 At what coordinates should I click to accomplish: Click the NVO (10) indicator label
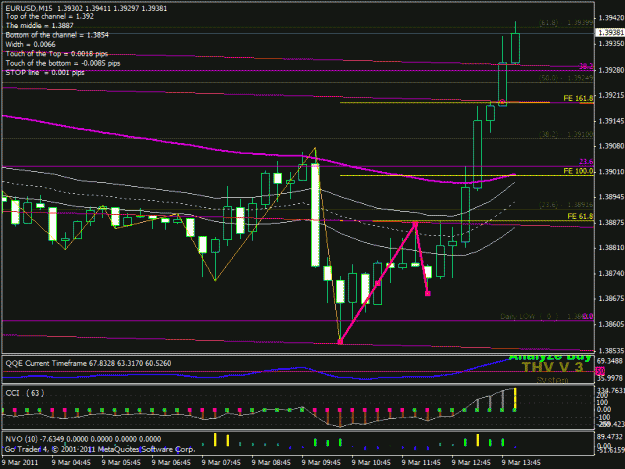(x=83, y=439)
